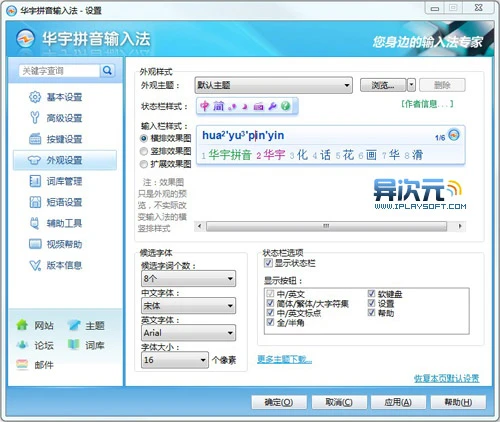Toggle 简体/繁体/大字符集 checkbox
Screen dimensions: 500x422
[270, 303]
